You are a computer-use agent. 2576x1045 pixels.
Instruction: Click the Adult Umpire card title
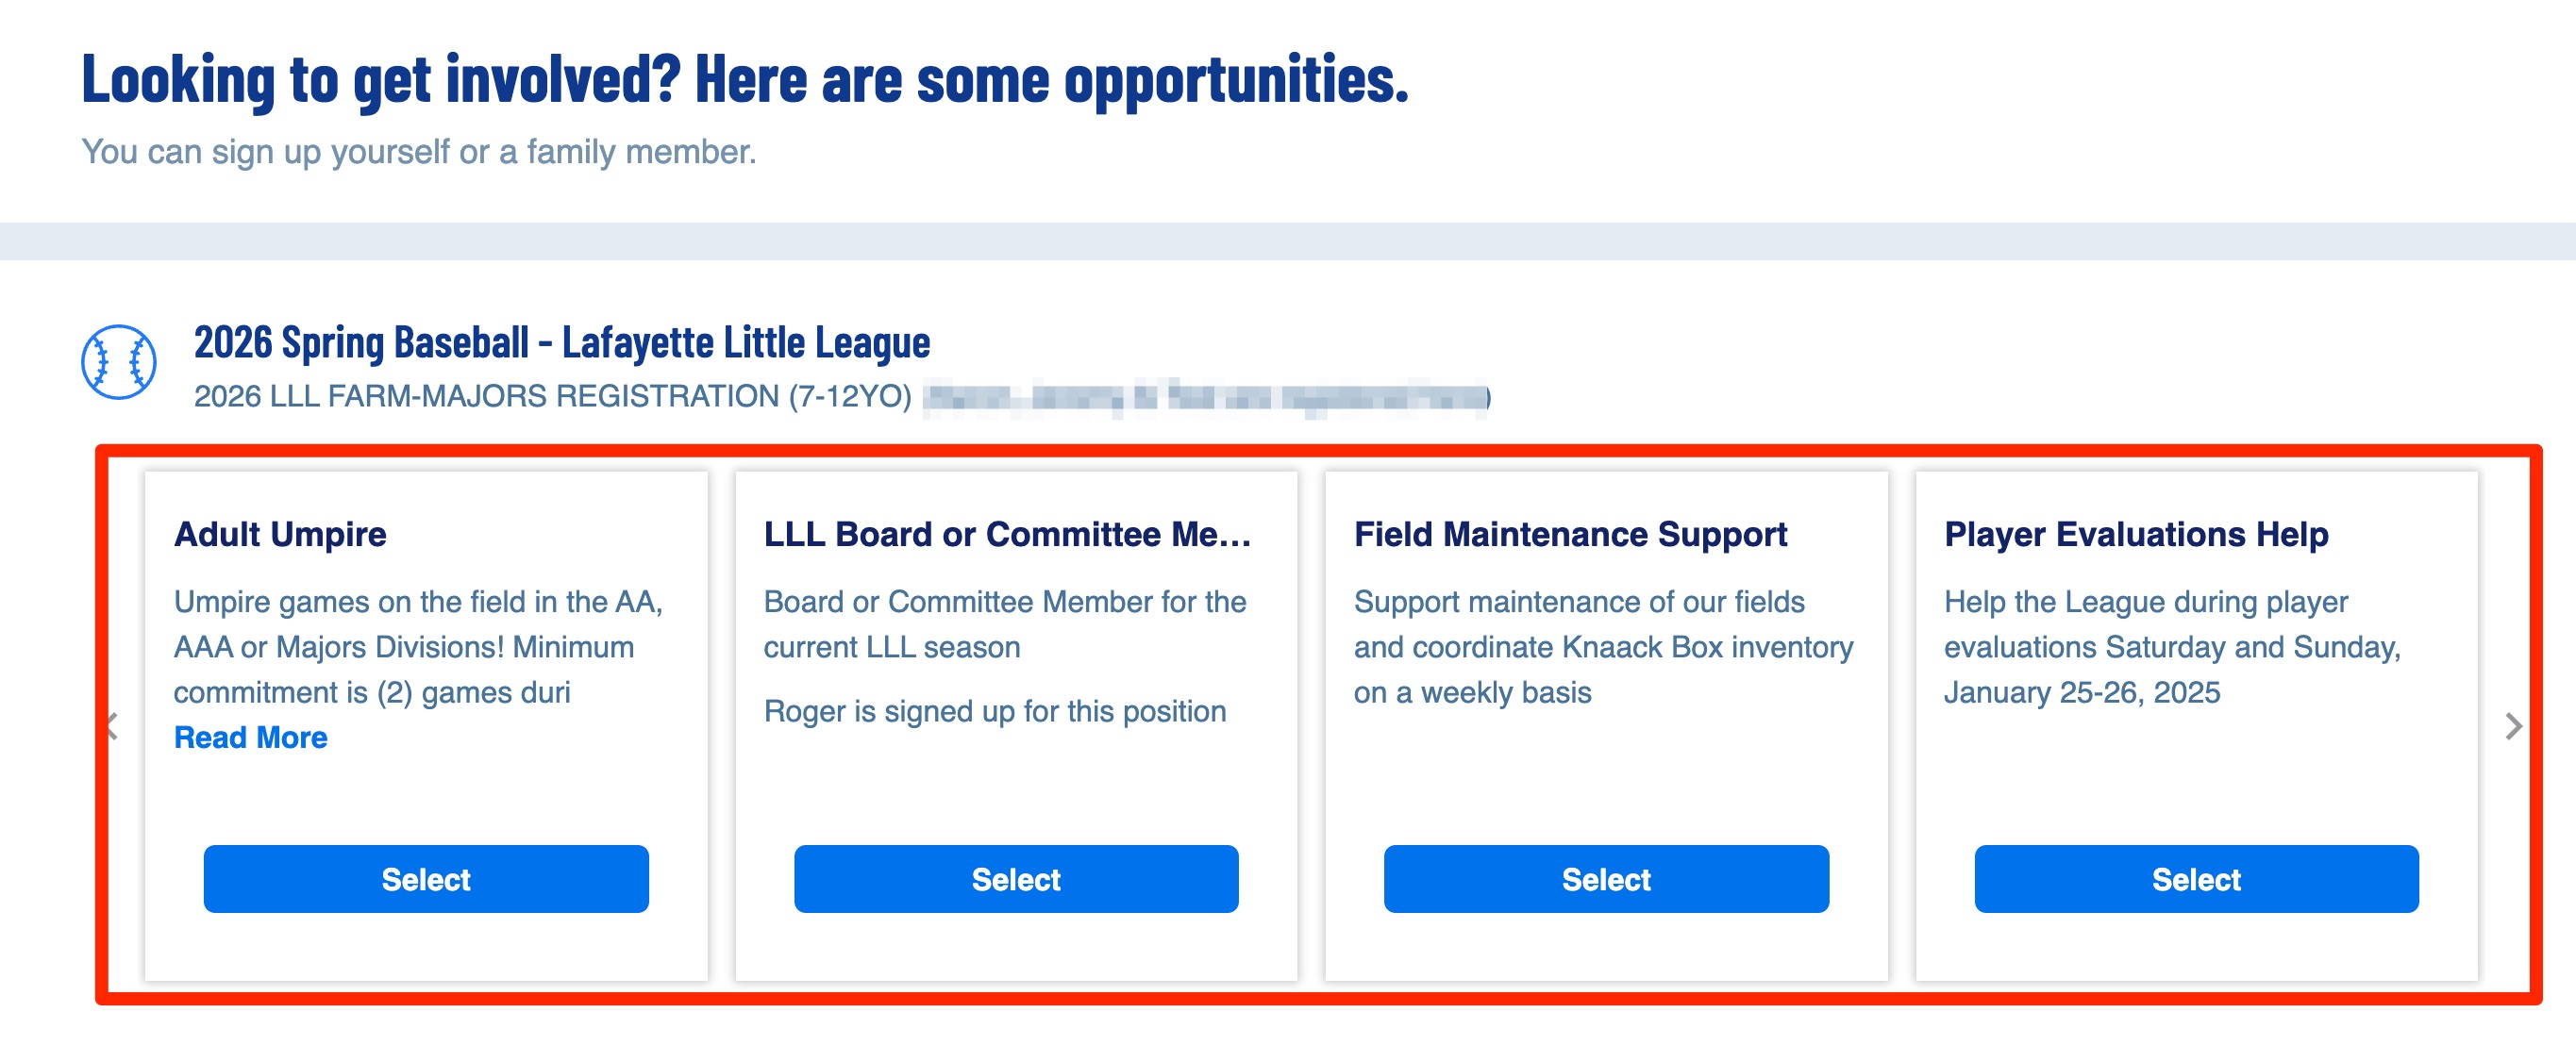(280, 534)
